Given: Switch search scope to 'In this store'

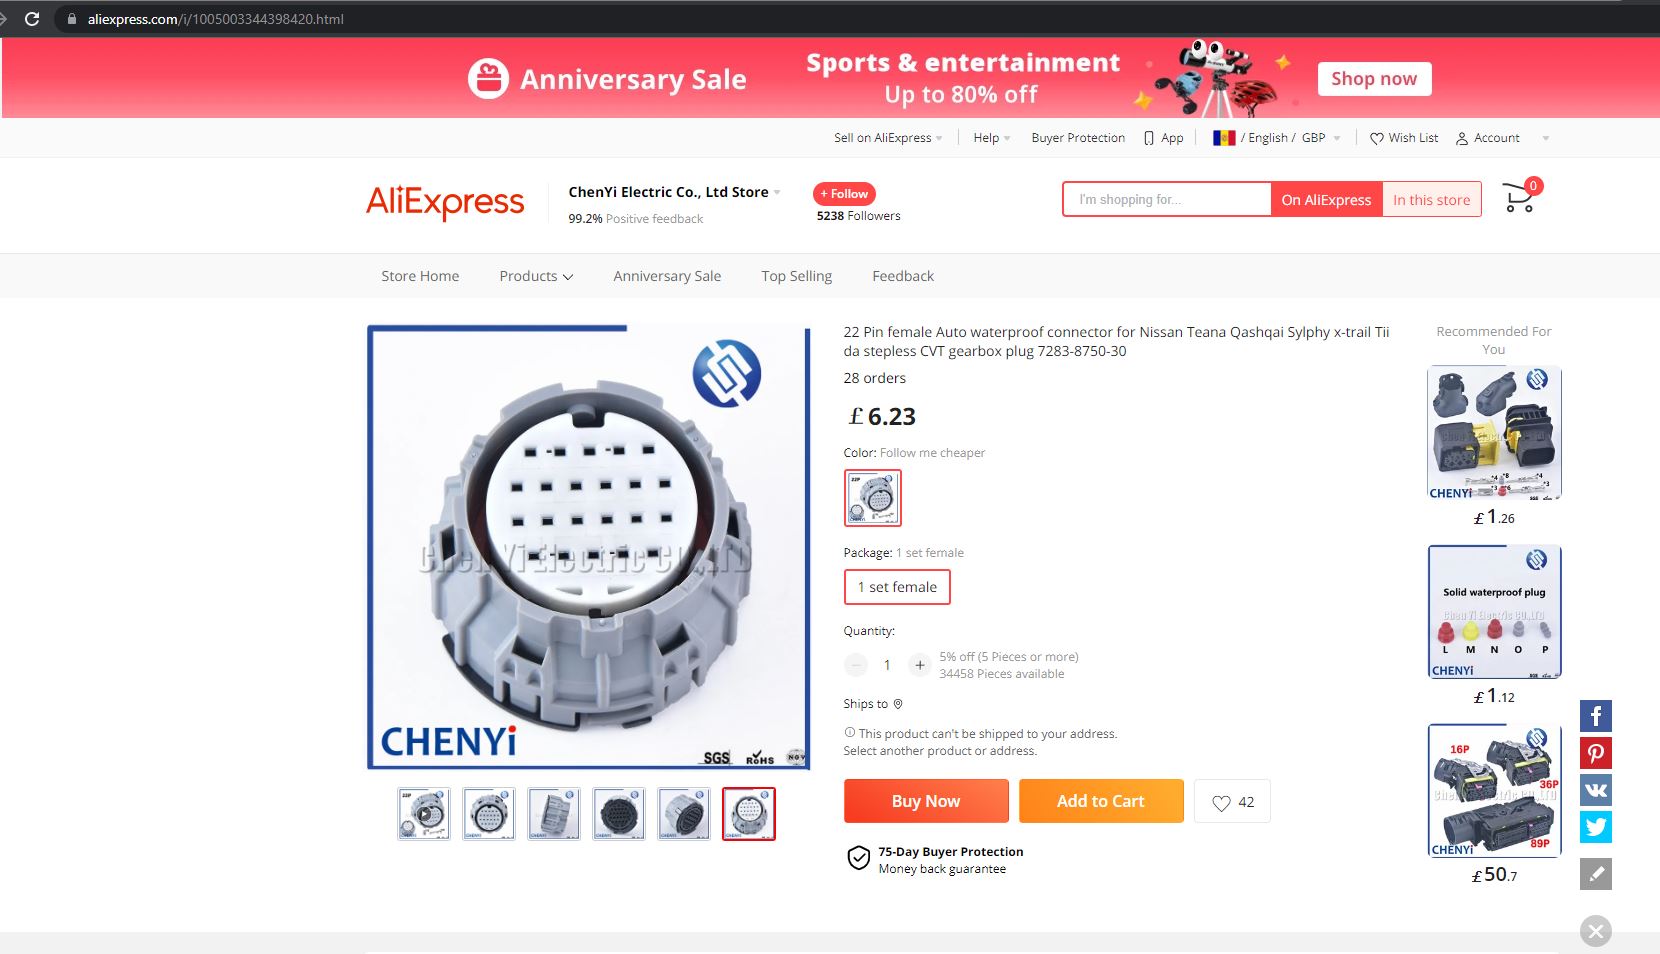Looking at the screenshot, I should coord(1431,200).
